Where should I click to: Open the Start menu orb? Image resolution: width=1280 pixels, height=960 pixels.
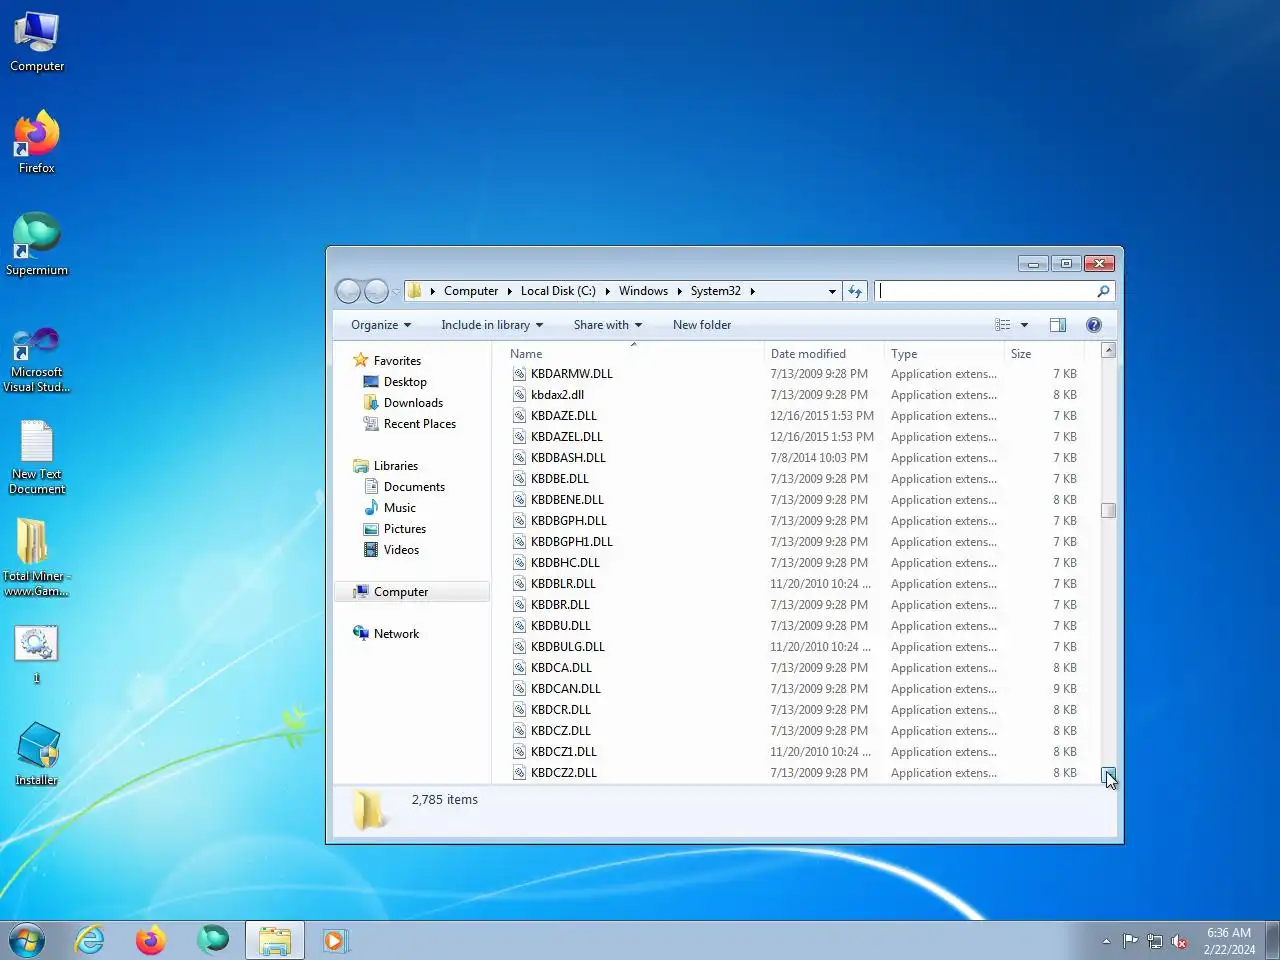tap(27, 940)
